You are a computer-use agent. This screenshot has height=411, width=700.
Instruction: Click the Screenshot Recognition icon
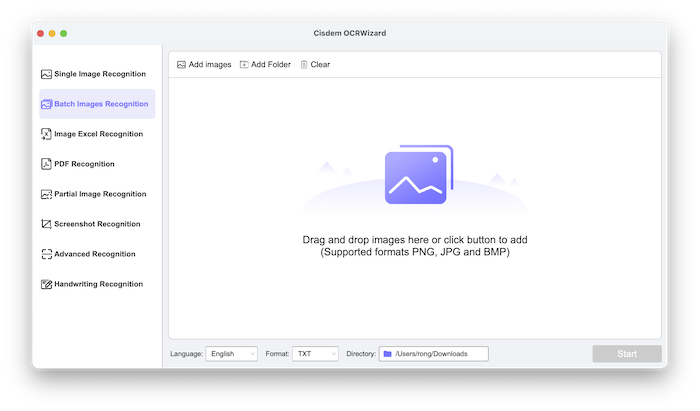tap(46, 224)
